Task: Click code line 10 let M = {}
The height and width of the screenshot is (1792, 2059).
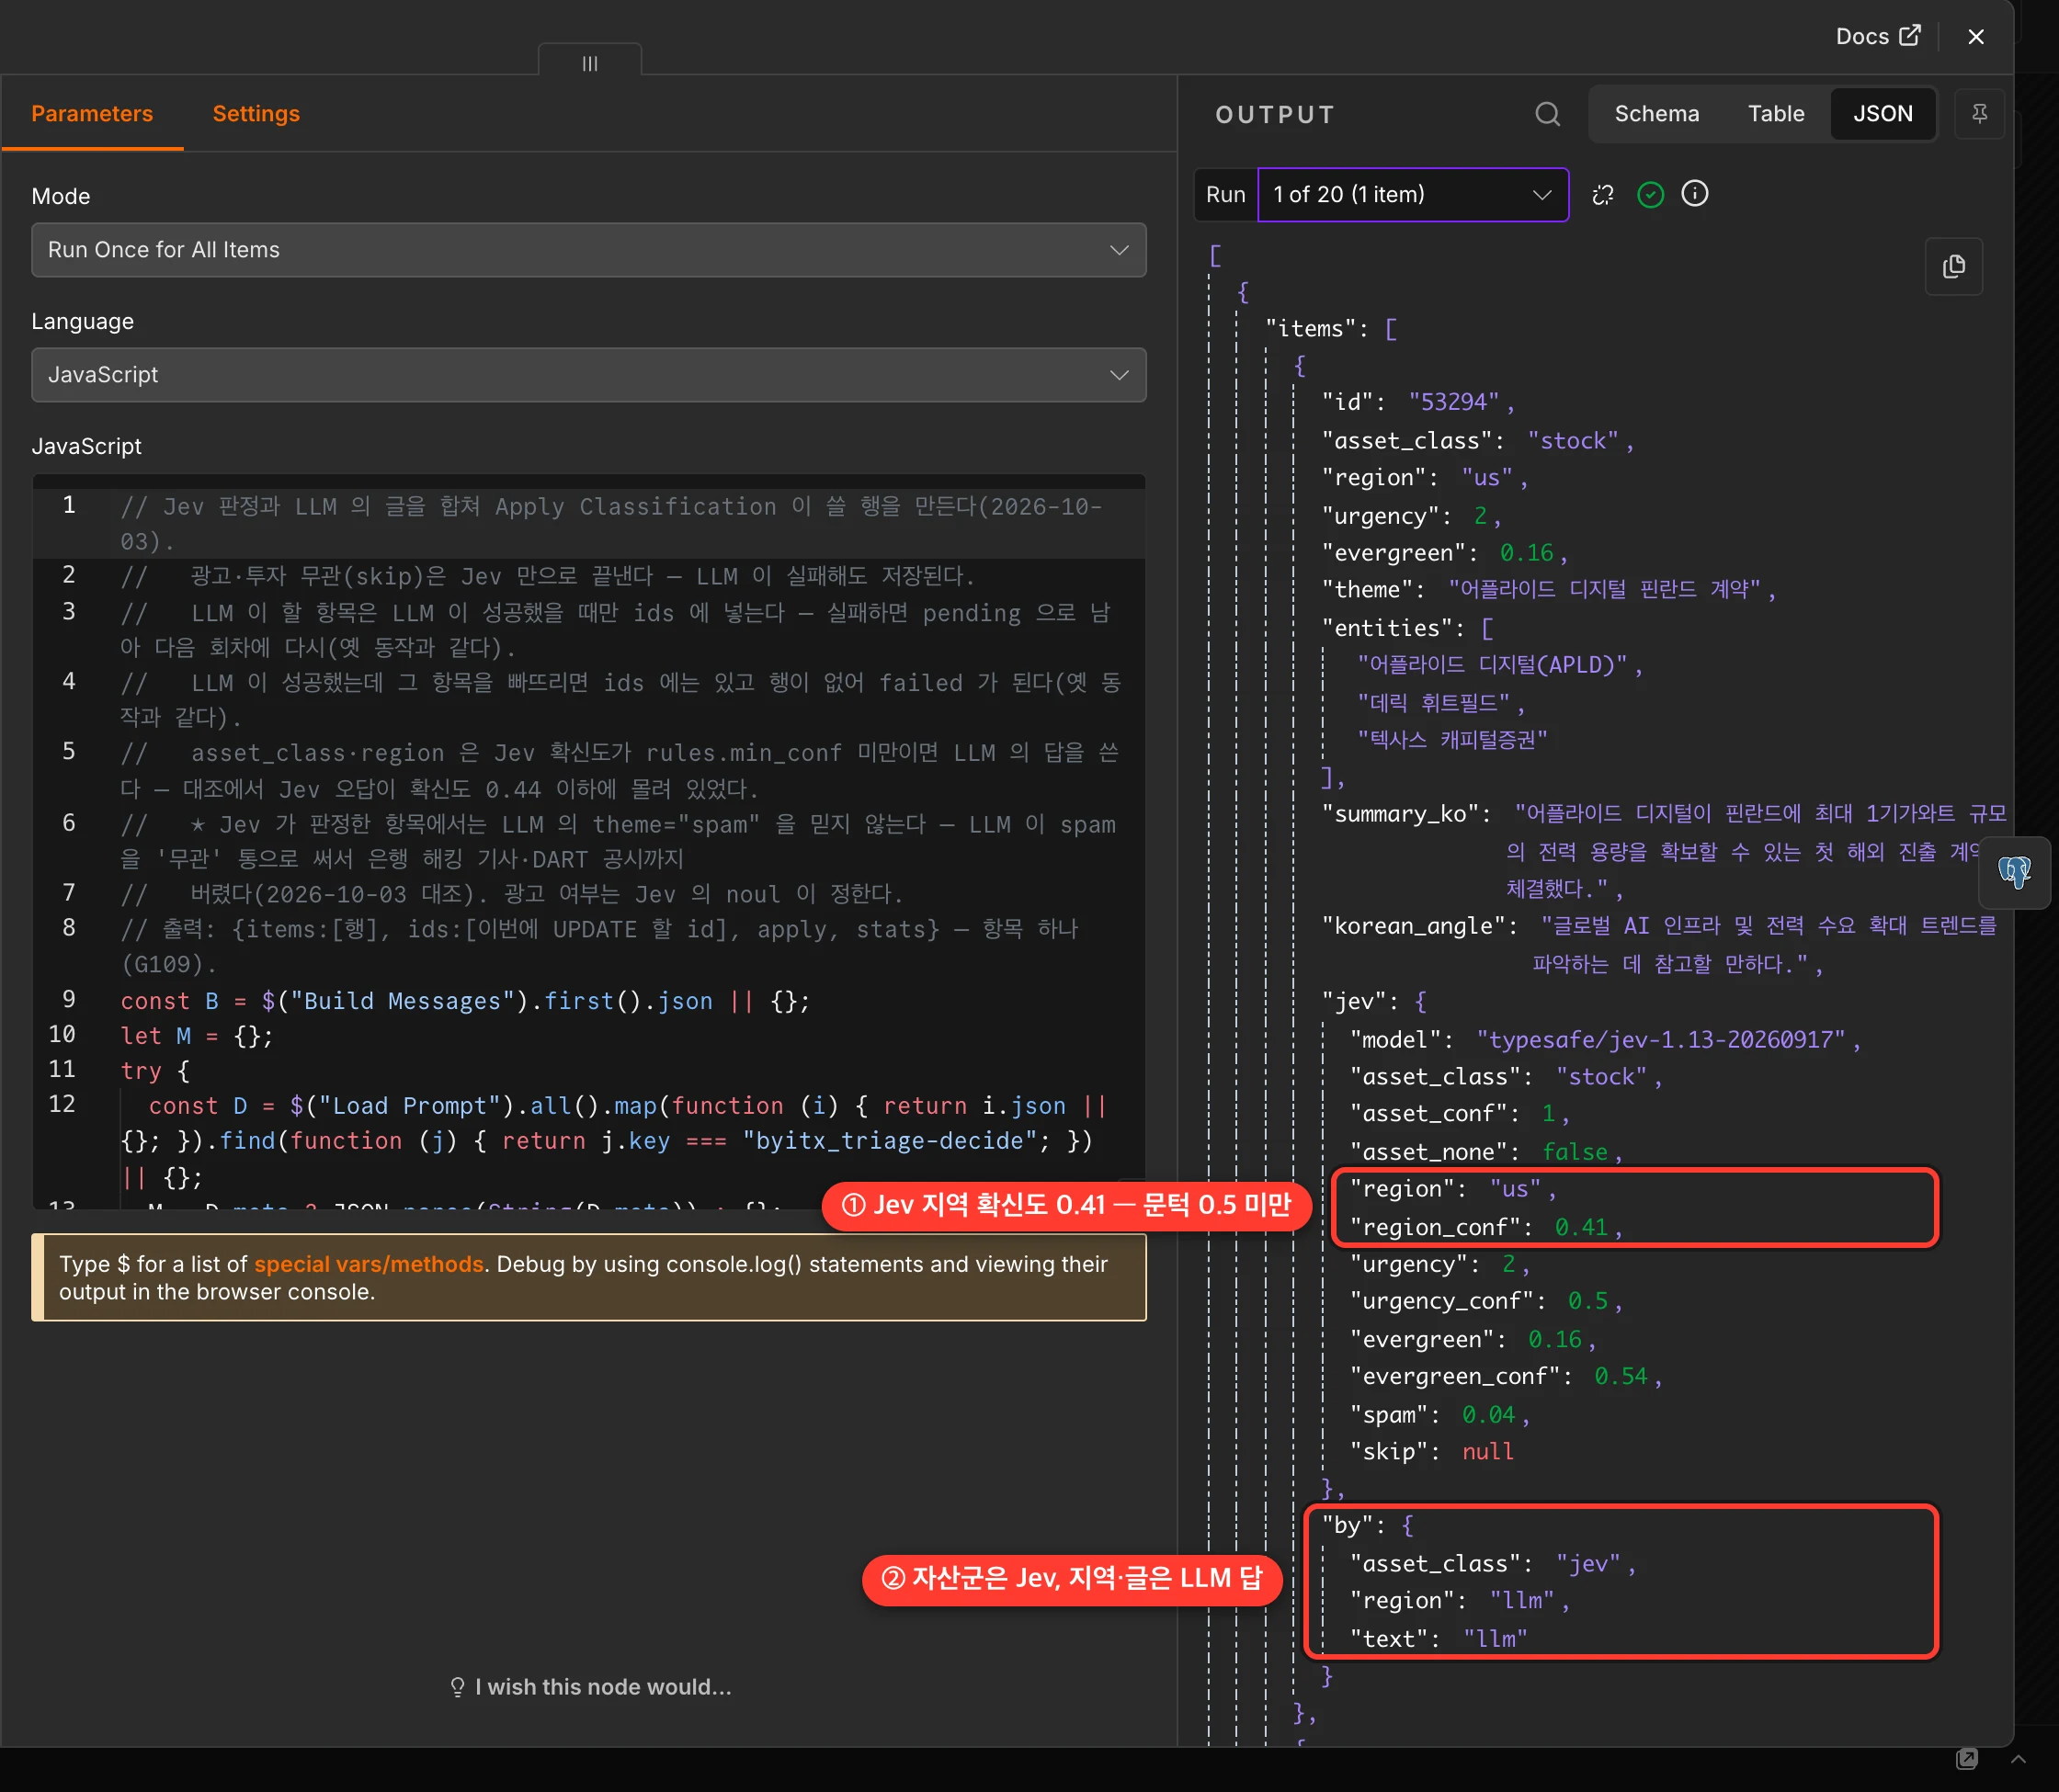Action: (x=196, y=1036)
